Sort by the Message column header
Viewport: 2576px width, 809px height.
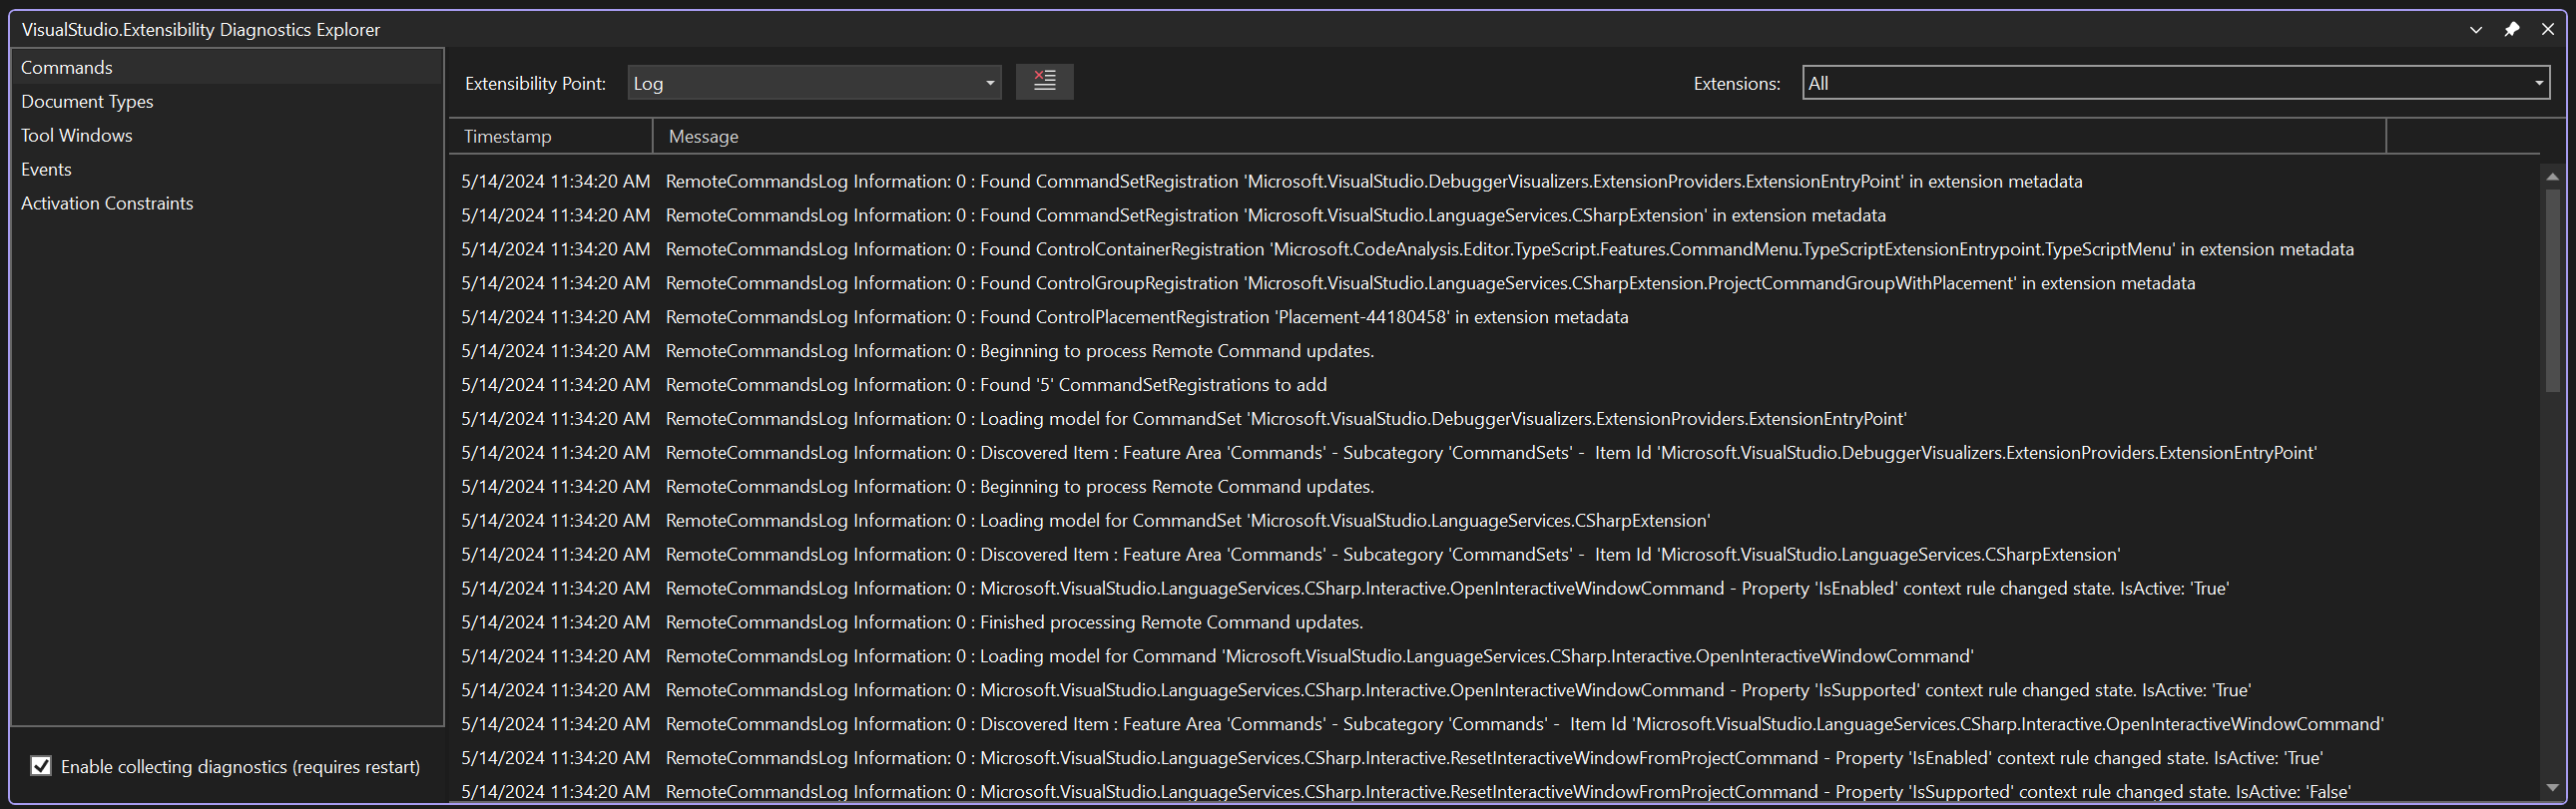click(1519, 136)
